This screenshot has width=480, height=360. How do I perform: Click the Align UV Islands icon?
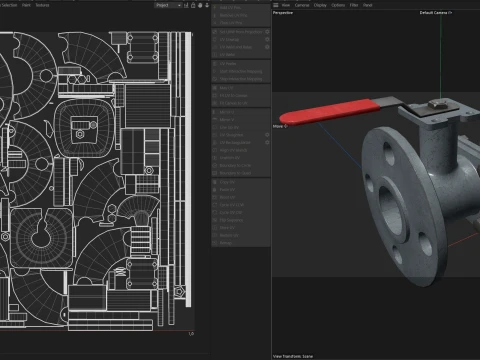coord(215,150)
